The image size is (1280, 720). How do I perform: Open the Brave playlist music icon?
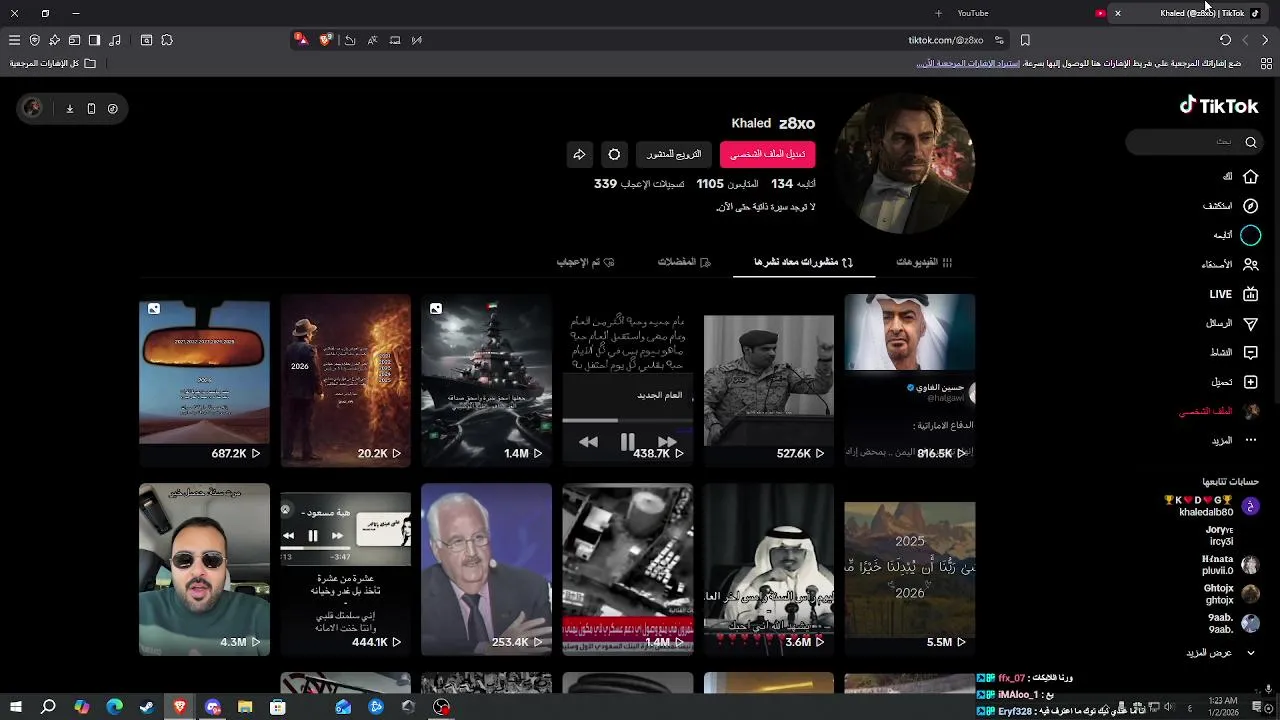coord(115,40)
